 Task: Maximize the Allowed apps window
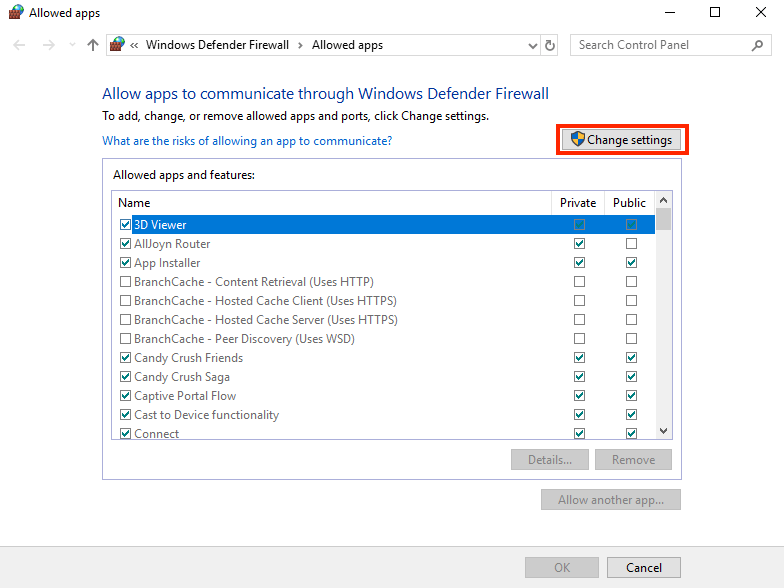tap(715, 12)
